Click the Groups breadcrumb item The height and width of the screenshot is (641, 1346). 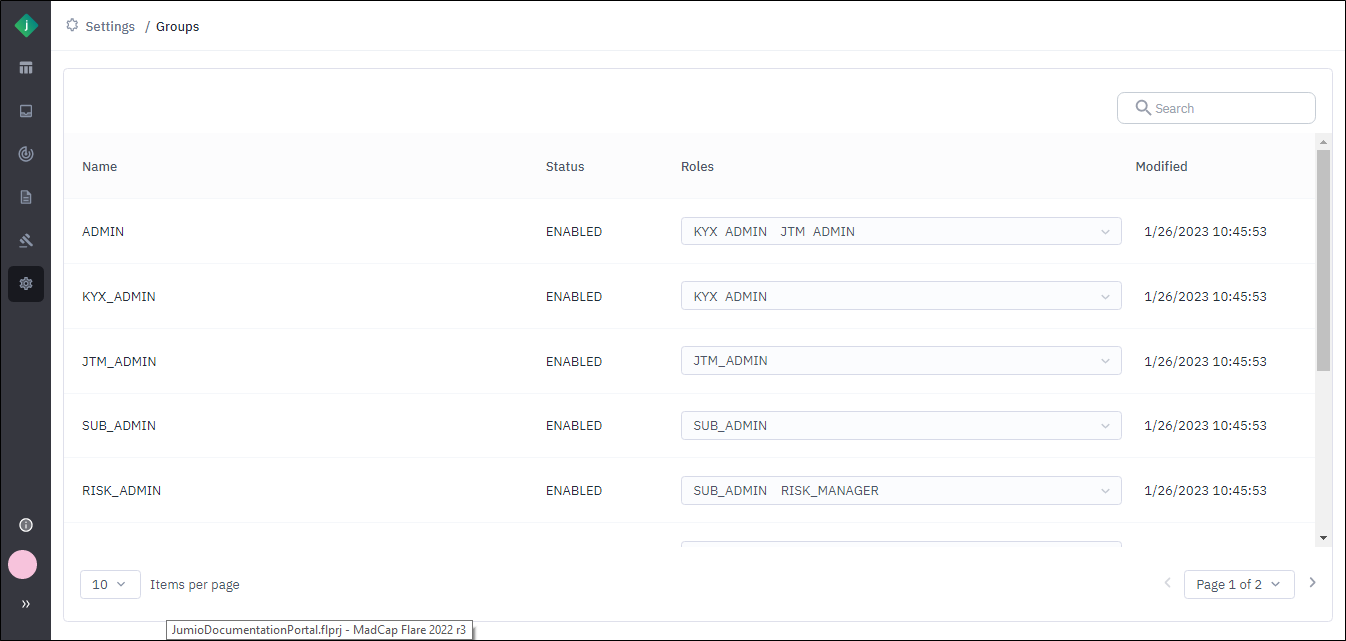(177, 27)
